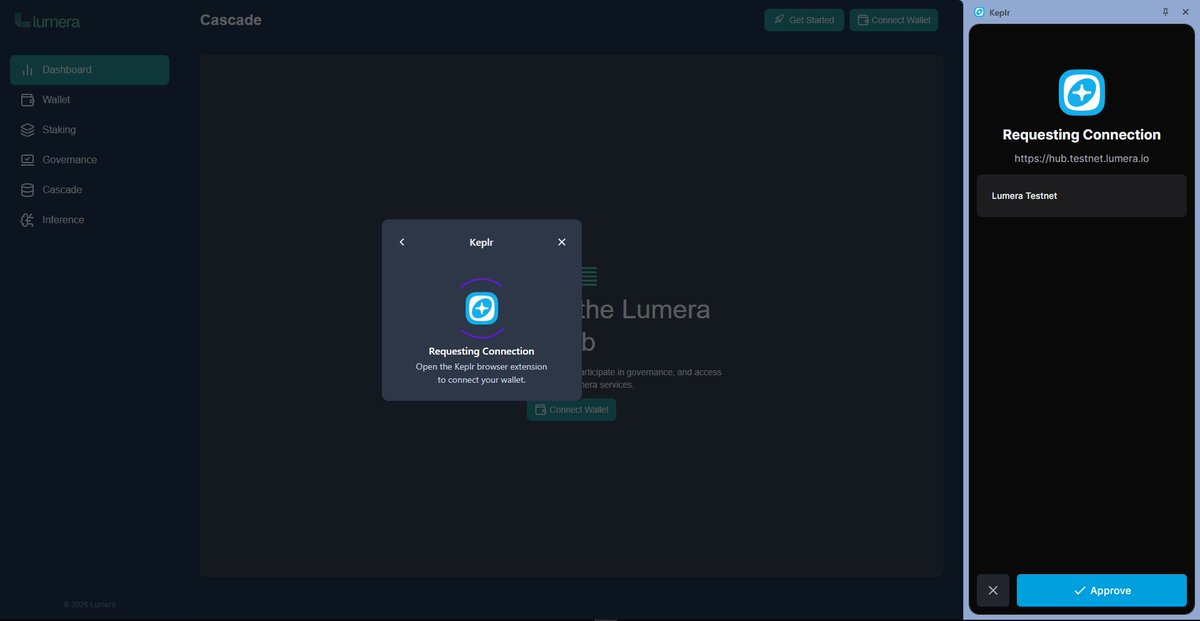Screen dimensions: 1200x621
Task: Click the Get Started button
Action: [804, 20]
